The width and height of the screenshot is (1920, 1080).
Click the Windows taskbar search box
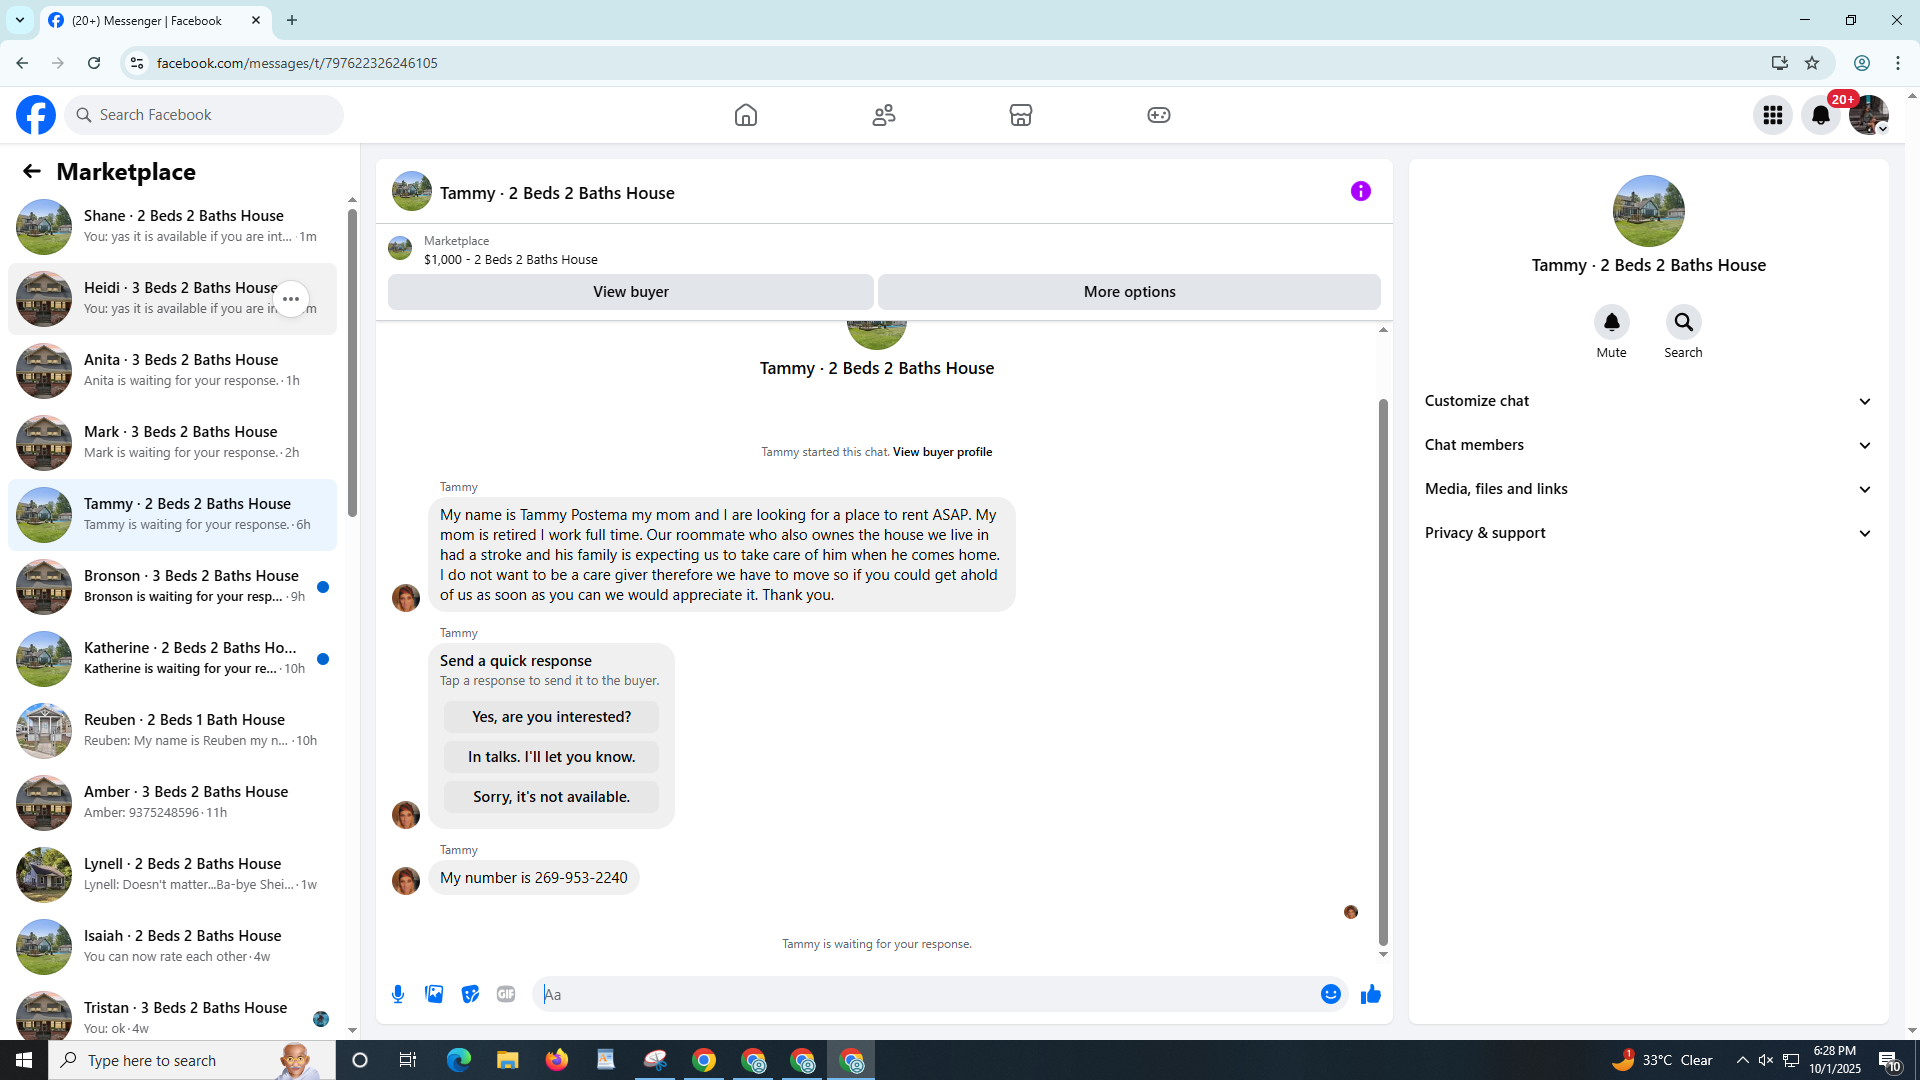point(192,1060)
